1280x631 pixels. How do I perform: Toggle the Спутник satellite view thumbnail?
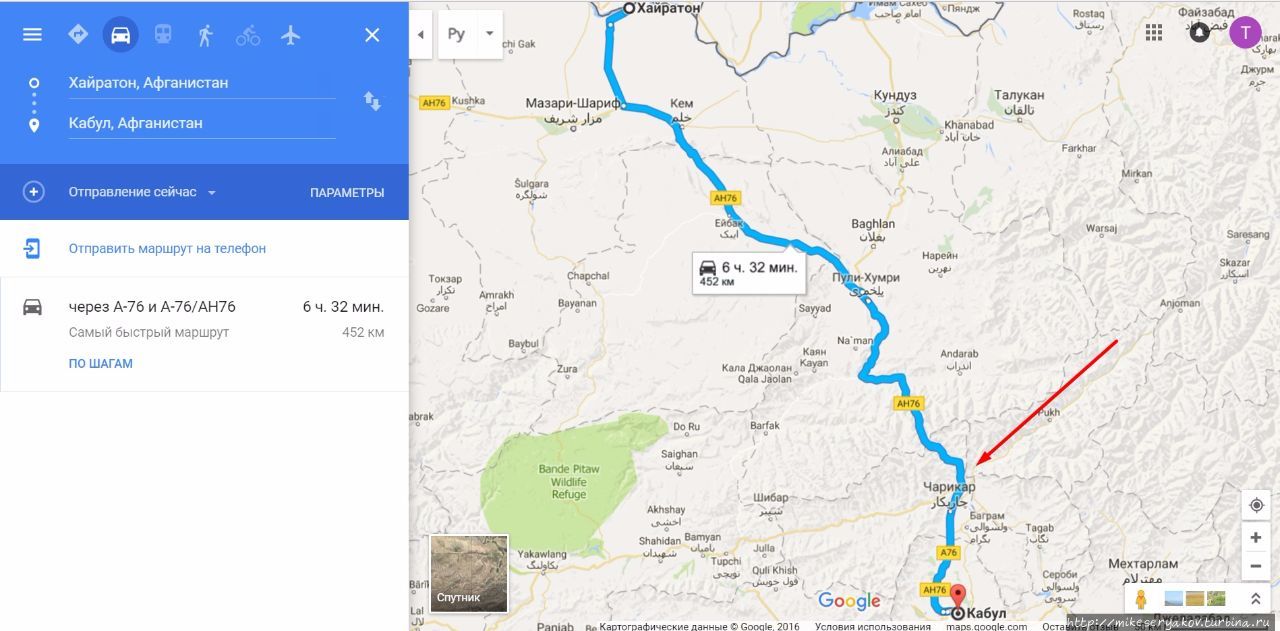(x=469, y=573)
